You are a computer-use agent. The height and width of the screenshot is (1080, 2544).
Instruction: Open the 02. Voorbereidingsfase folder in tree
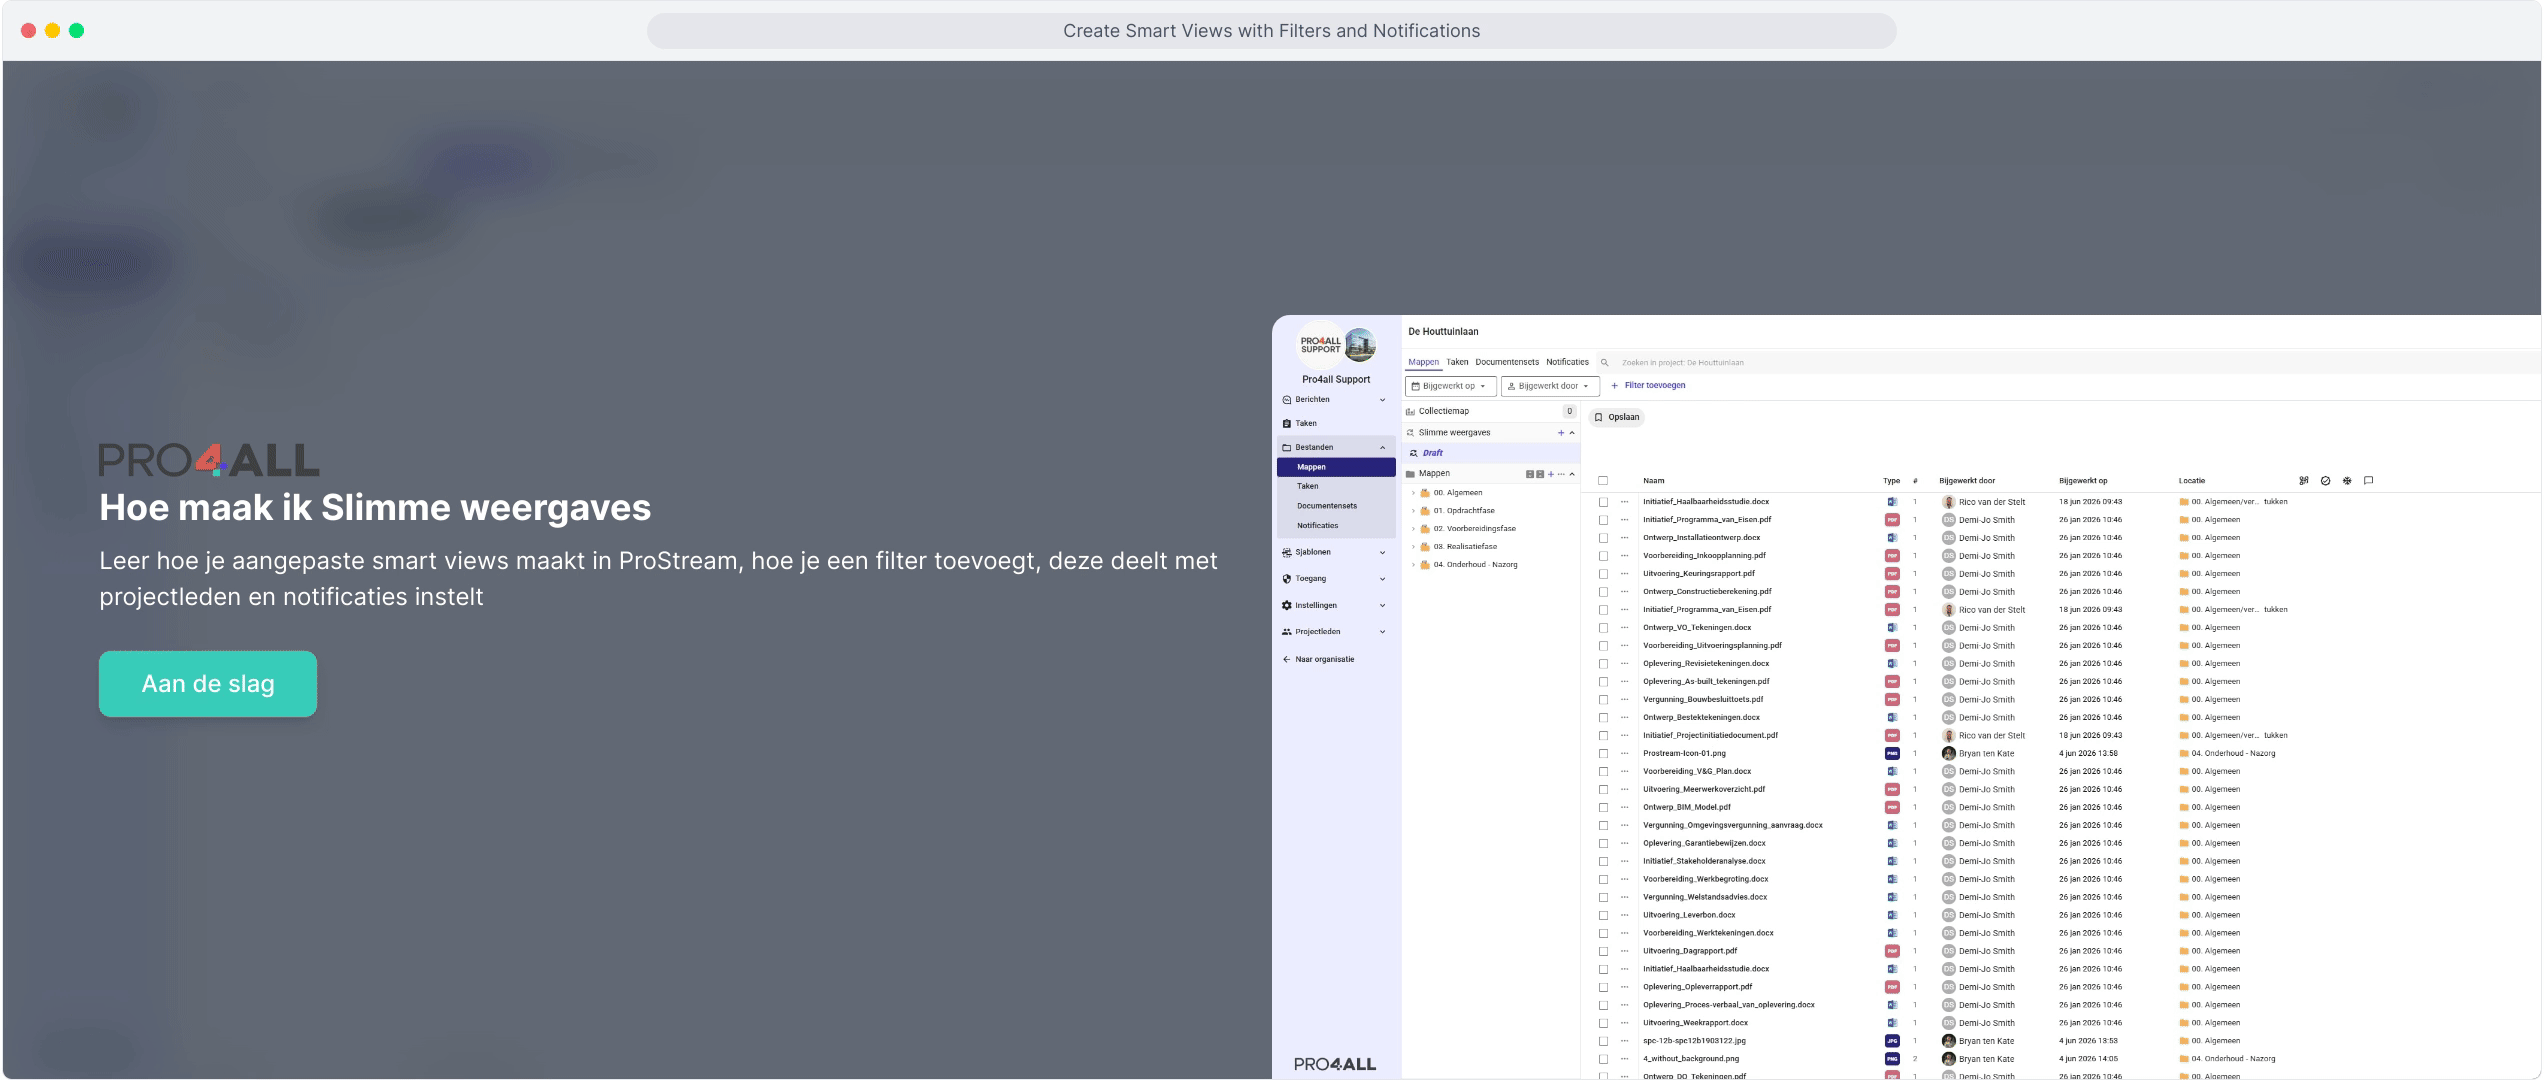point(1474,529)
